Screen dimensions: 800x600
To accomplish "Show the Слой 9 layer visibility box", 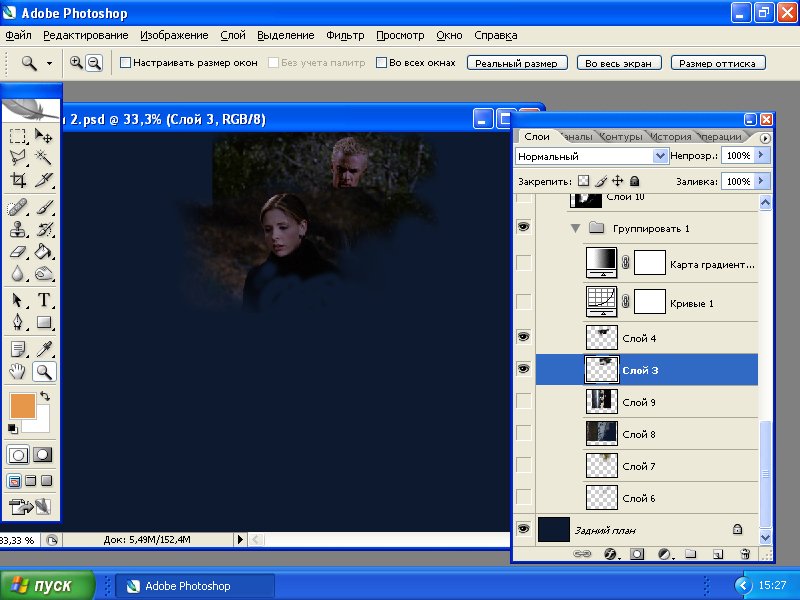I will 523,401.
